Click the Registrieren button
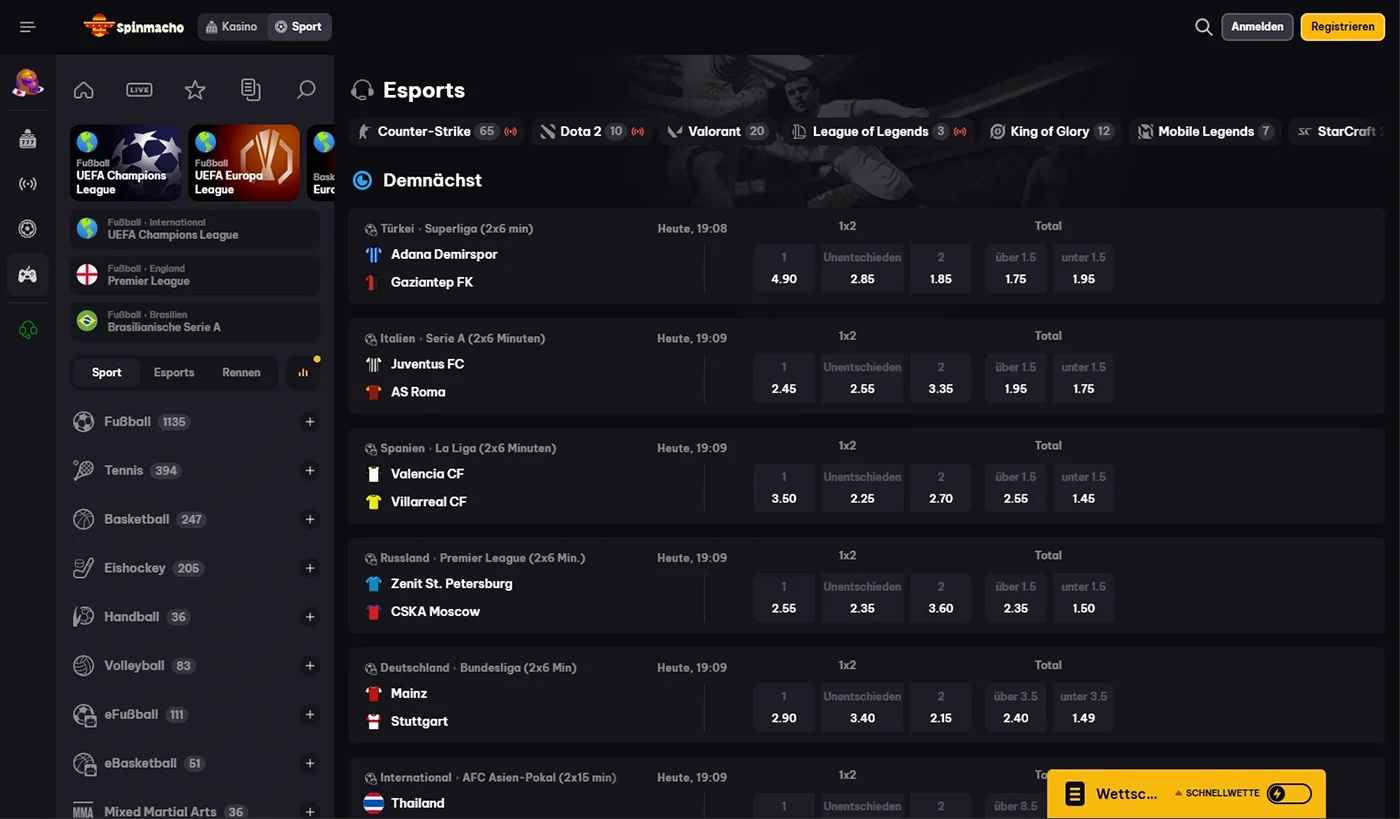Image resolution: width=1400 pixels, height=819 pixels. tap(1342, 27)
